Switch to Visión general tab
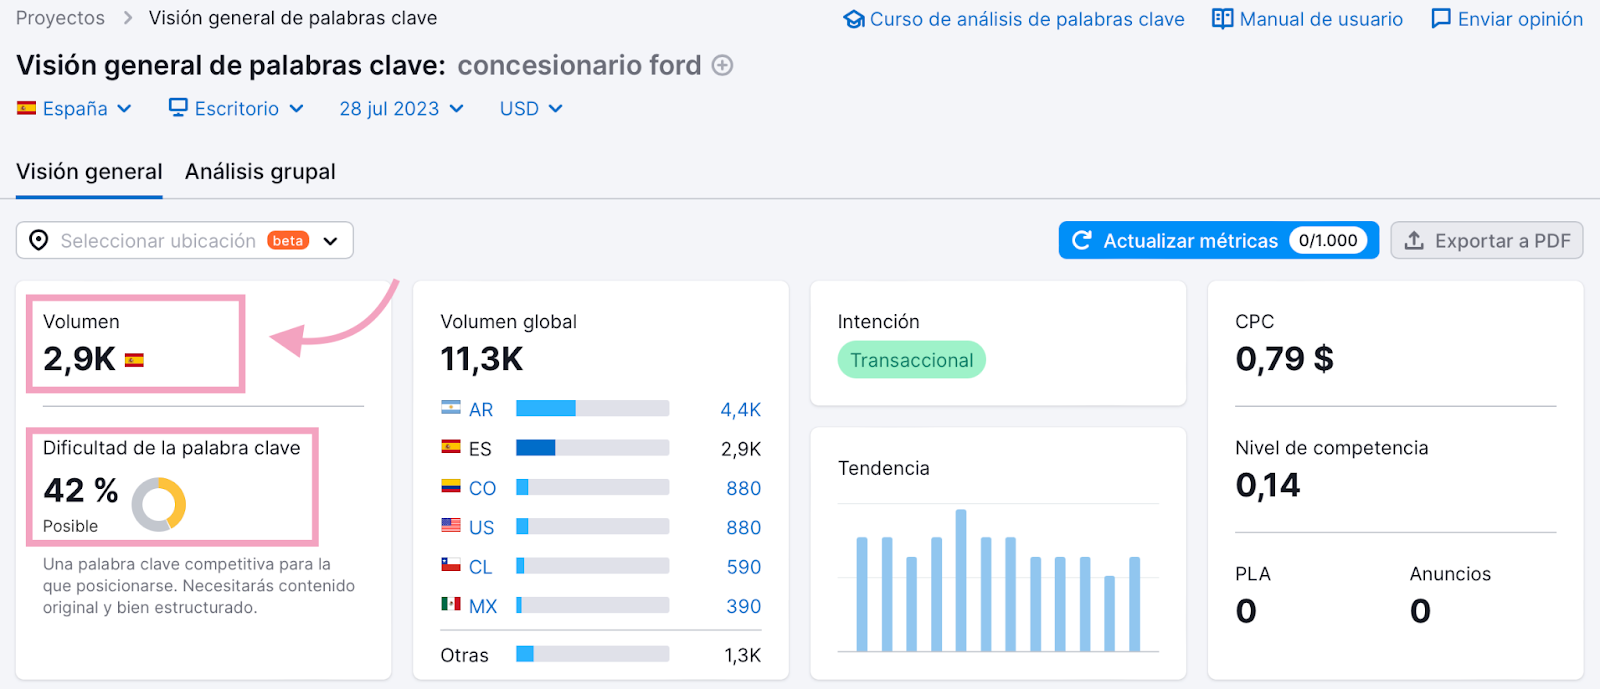The width and height of the screenshot is (1600, 689). (89, 172)
